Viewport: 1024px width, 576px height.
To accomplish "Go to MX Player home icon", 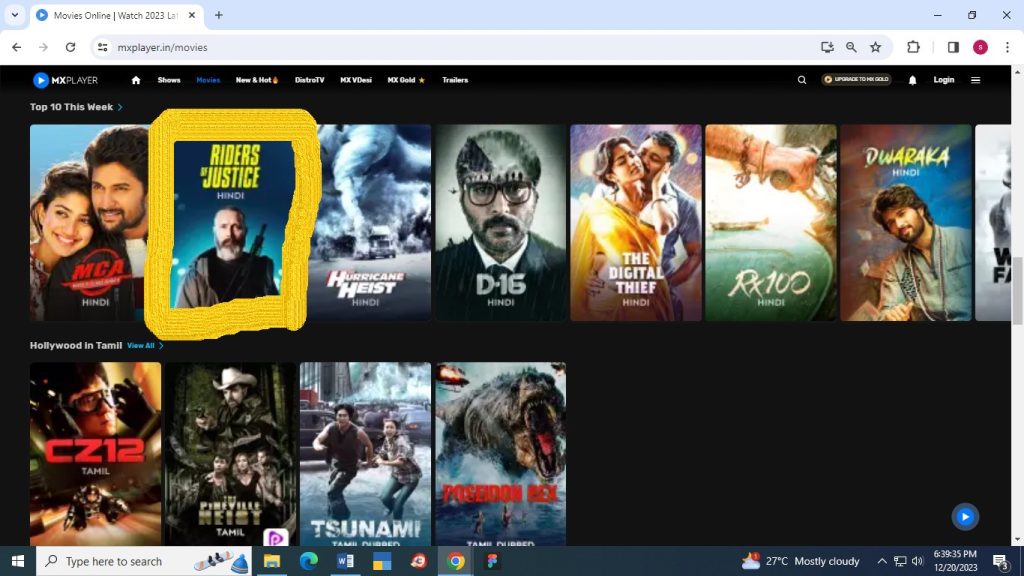I will (x=136, y=80).
